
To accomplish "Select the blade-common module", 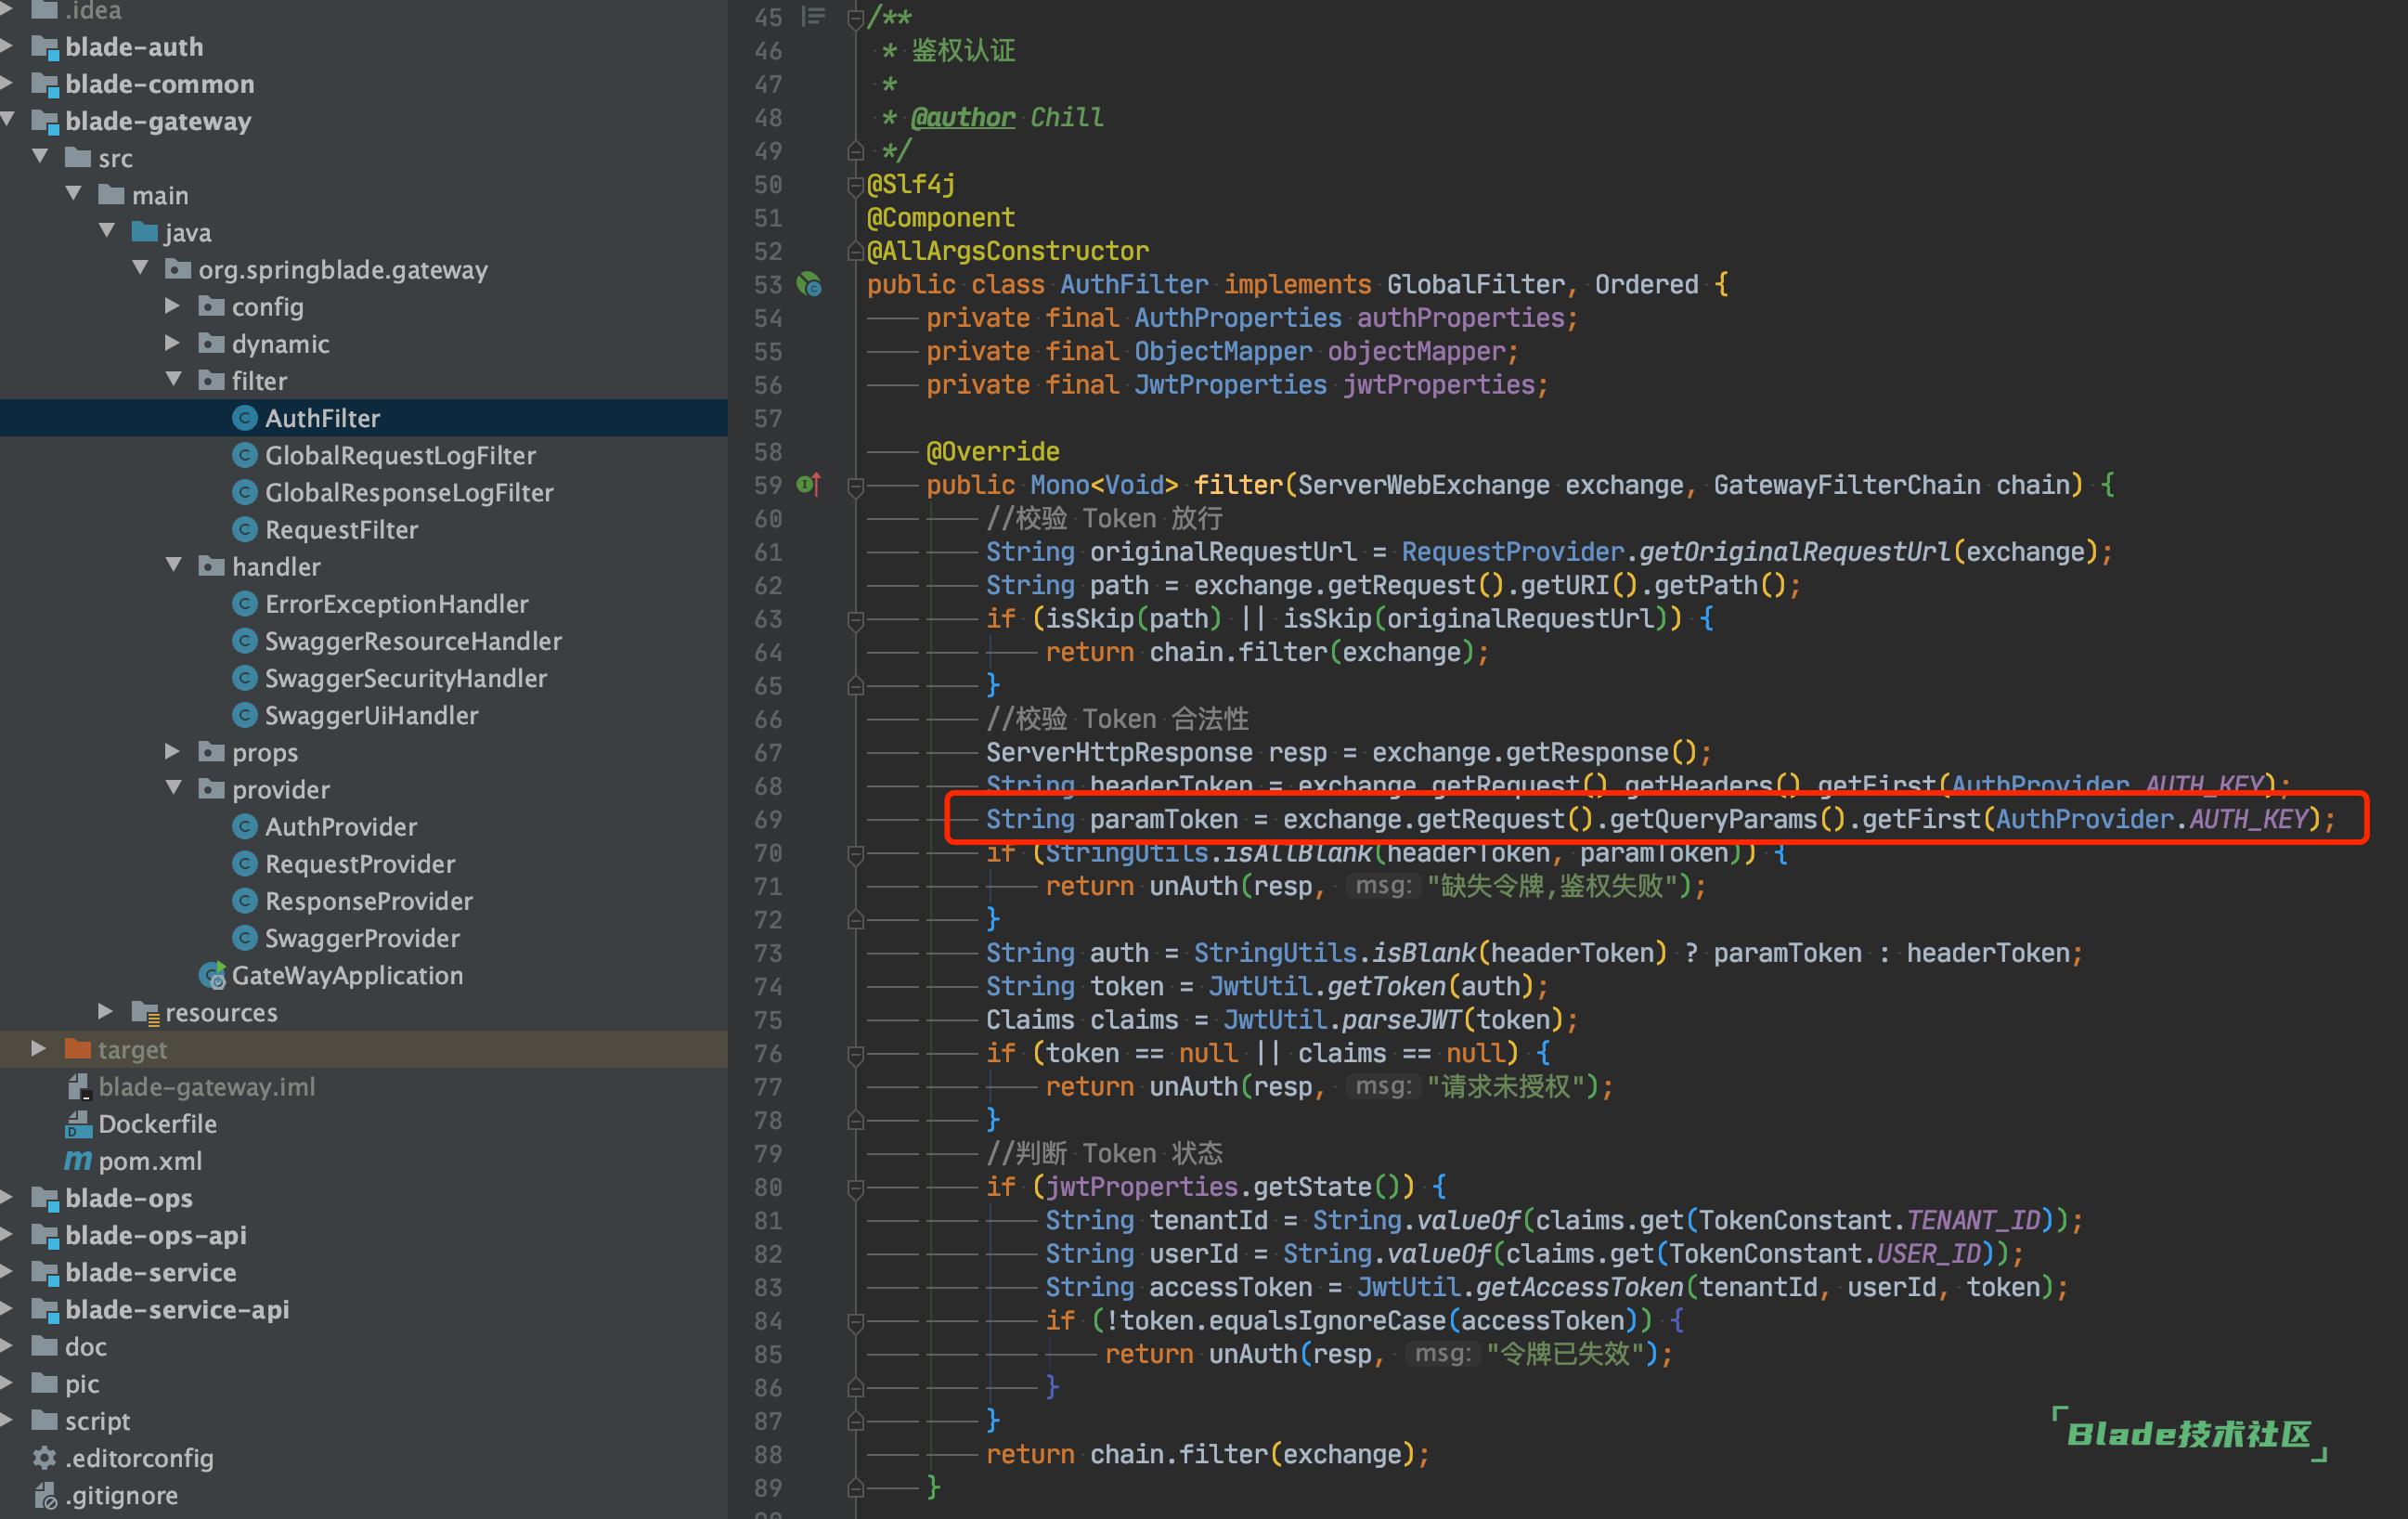I will coord(160,84).
